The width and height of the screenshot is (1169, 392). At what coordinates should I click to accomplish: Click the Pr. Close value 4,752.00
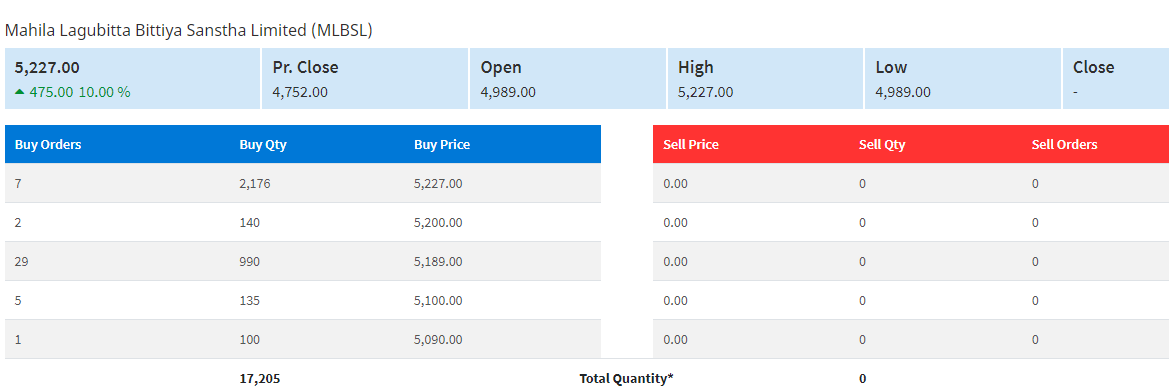(300, 92)
